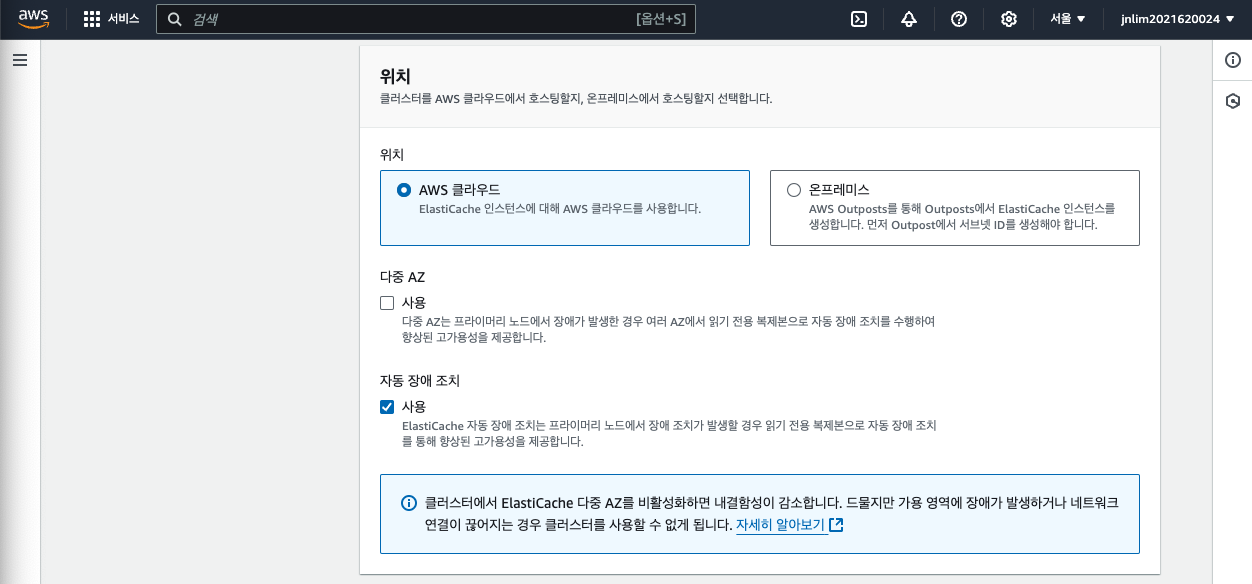Click the 자동 장애 조치 label
The height and width of the screenshot is (584, 1252).
point(420,381)
